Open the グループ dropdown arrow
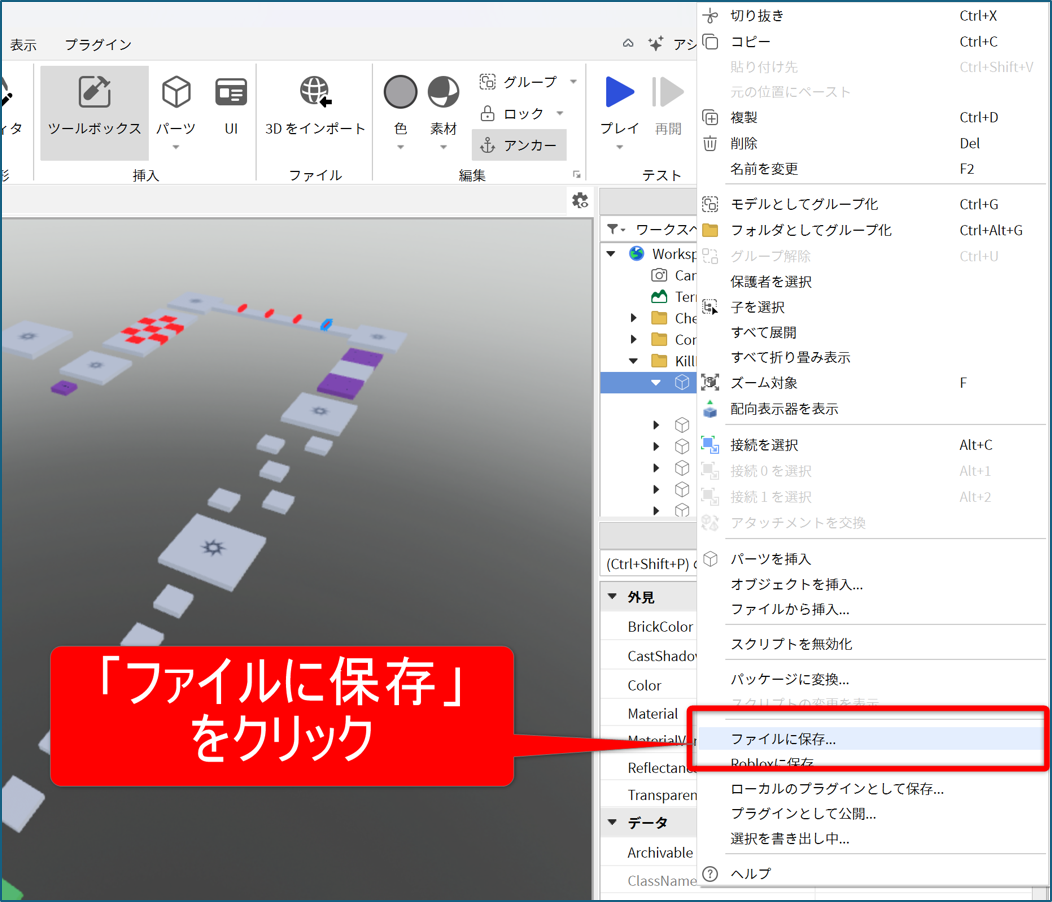 tap(573, 82)
